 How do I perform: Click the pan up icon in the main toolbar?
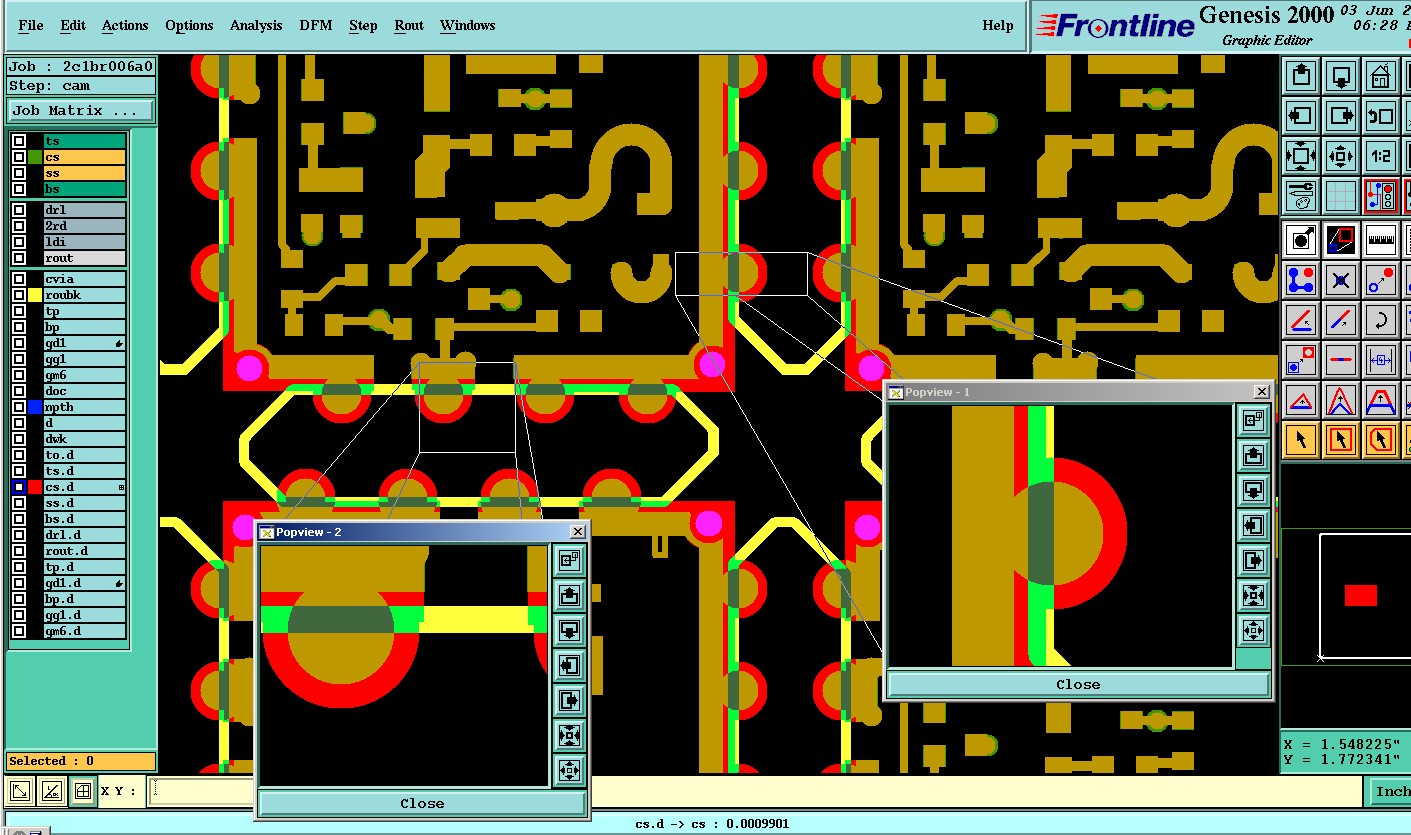click(x=1300, y=75)
